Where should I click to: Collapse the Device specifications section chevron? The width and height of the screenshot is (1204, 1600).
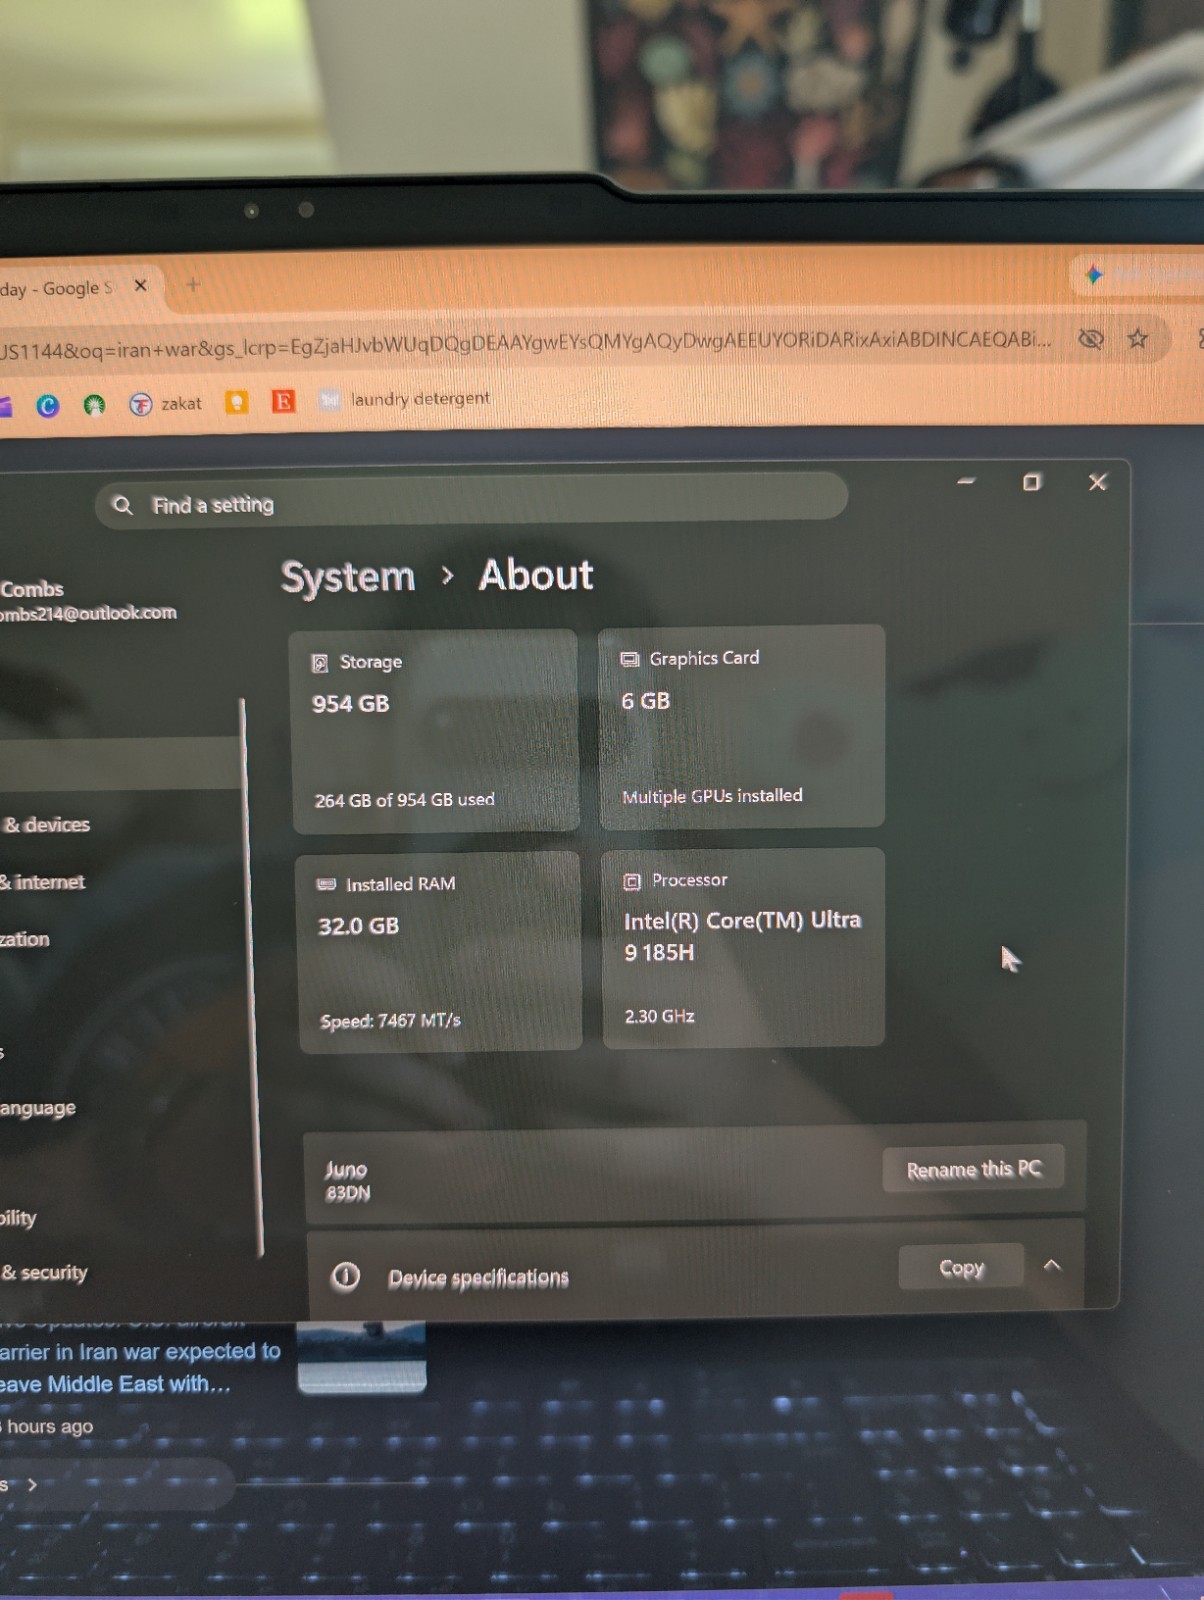coord(1052,1265)
